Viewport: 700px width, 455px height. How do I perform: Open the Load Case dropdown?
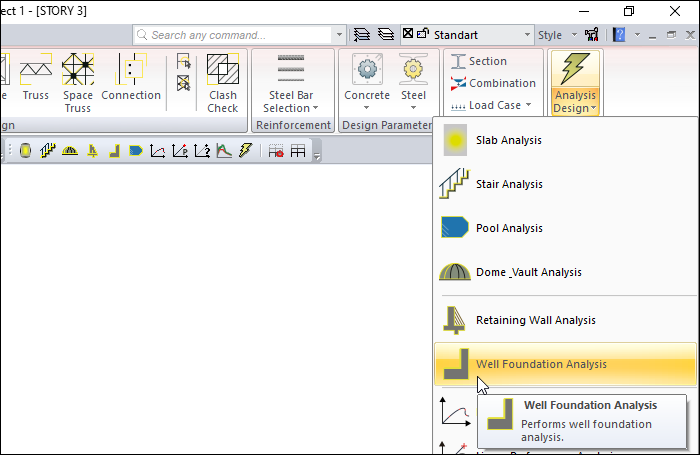(492, 105)
